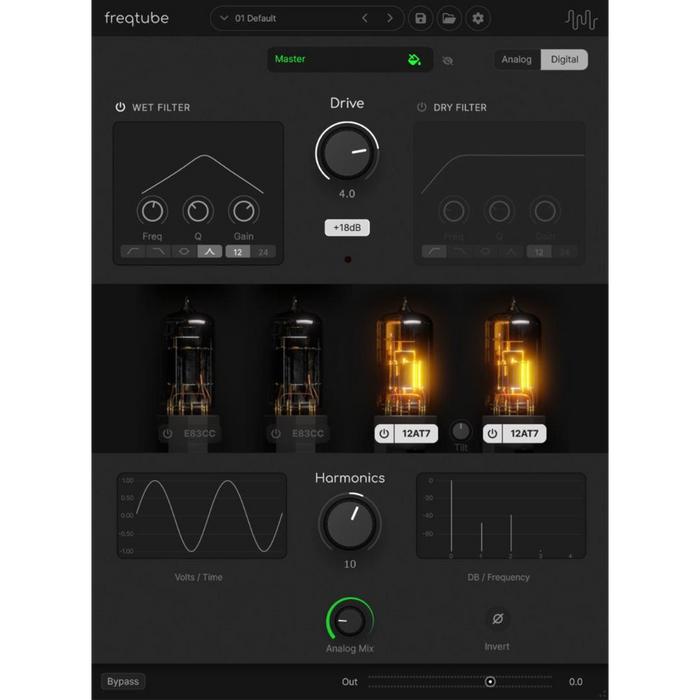Image resolution: width=700 pixels, height=700 pixels.
Task: Select Wet Filter low-pass shape icon
Action: (158, 252)
